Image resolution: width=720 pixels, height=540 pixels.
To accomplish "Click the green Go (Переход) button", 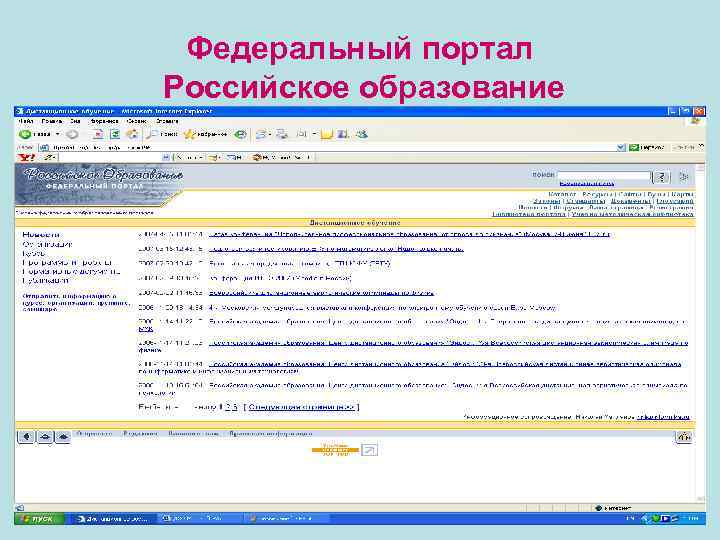I will (x=647, y=147).
